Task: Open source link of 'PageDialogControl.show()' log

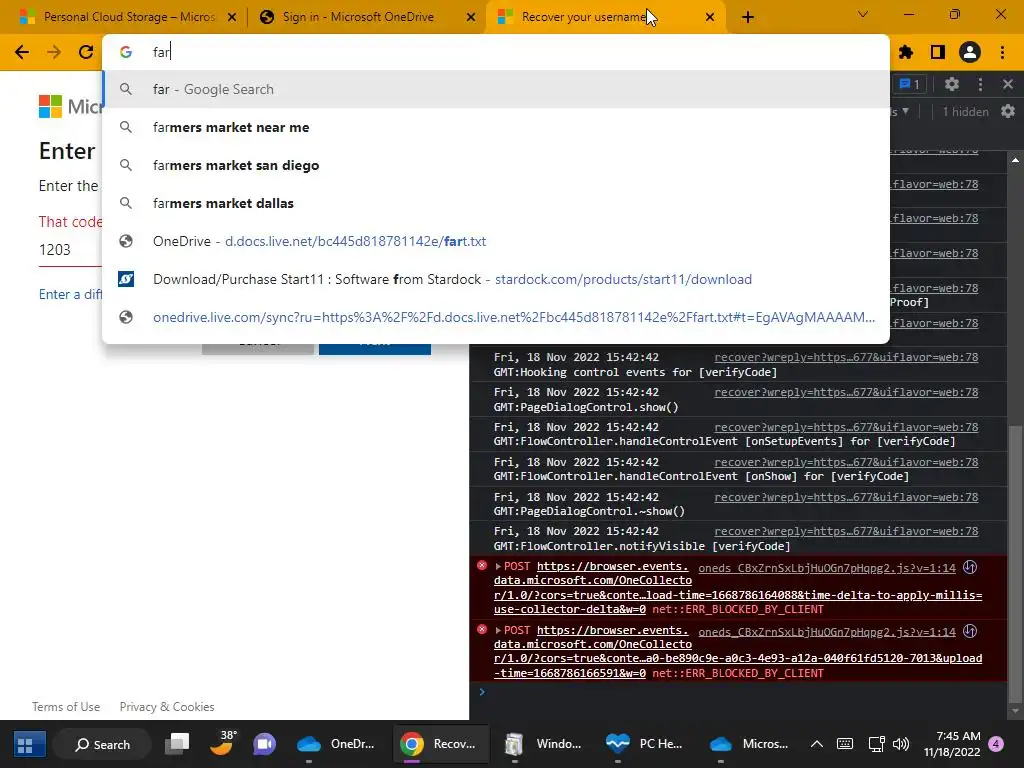Action: (846, 392)
